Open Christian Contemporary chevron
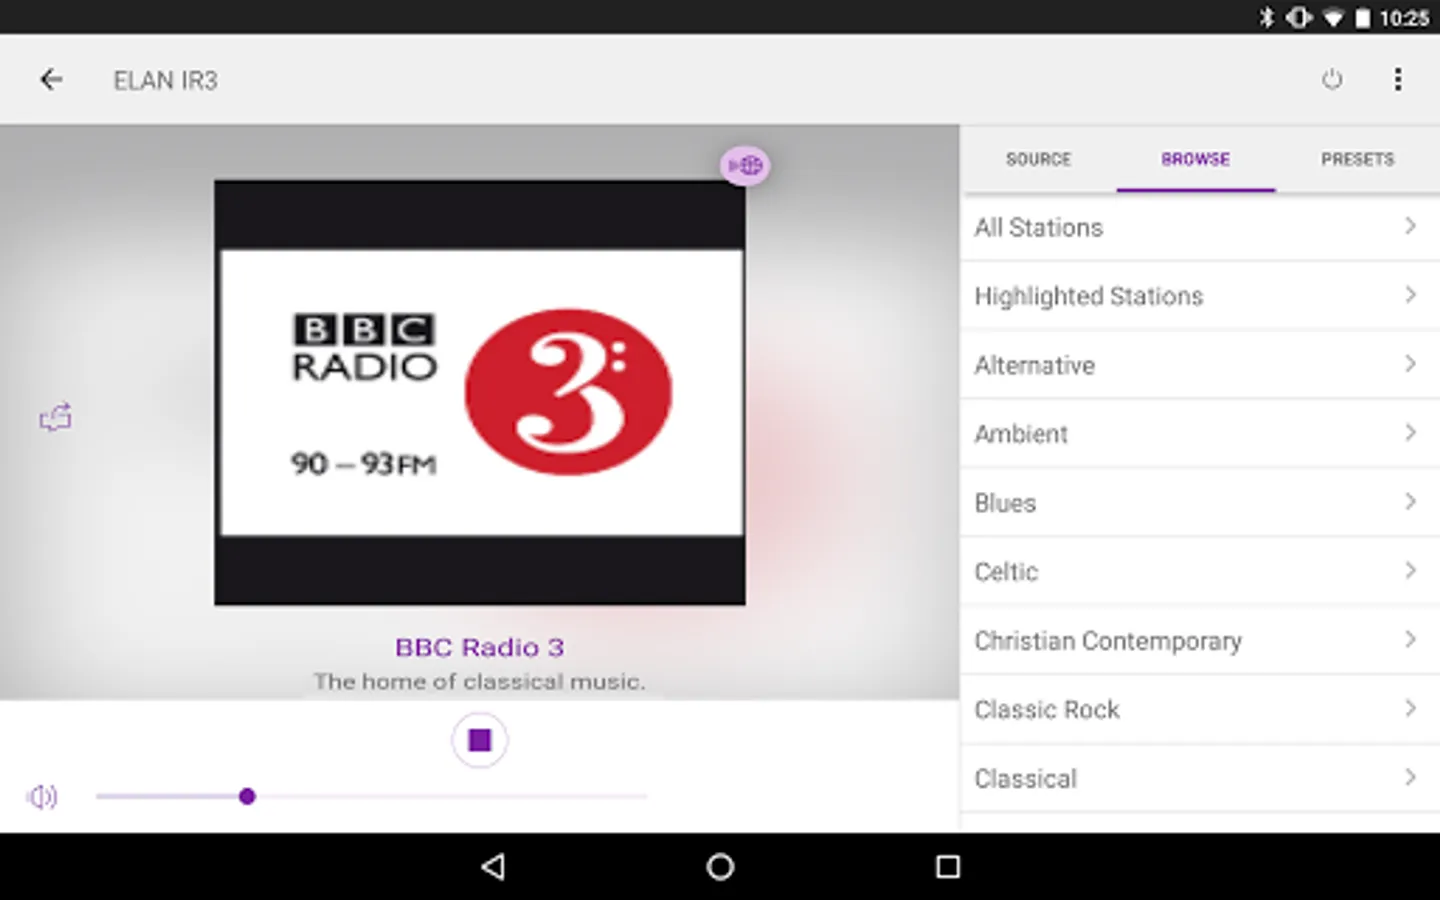The width and height of the screenshot is (1440, 900). [x=1410, y=641]
